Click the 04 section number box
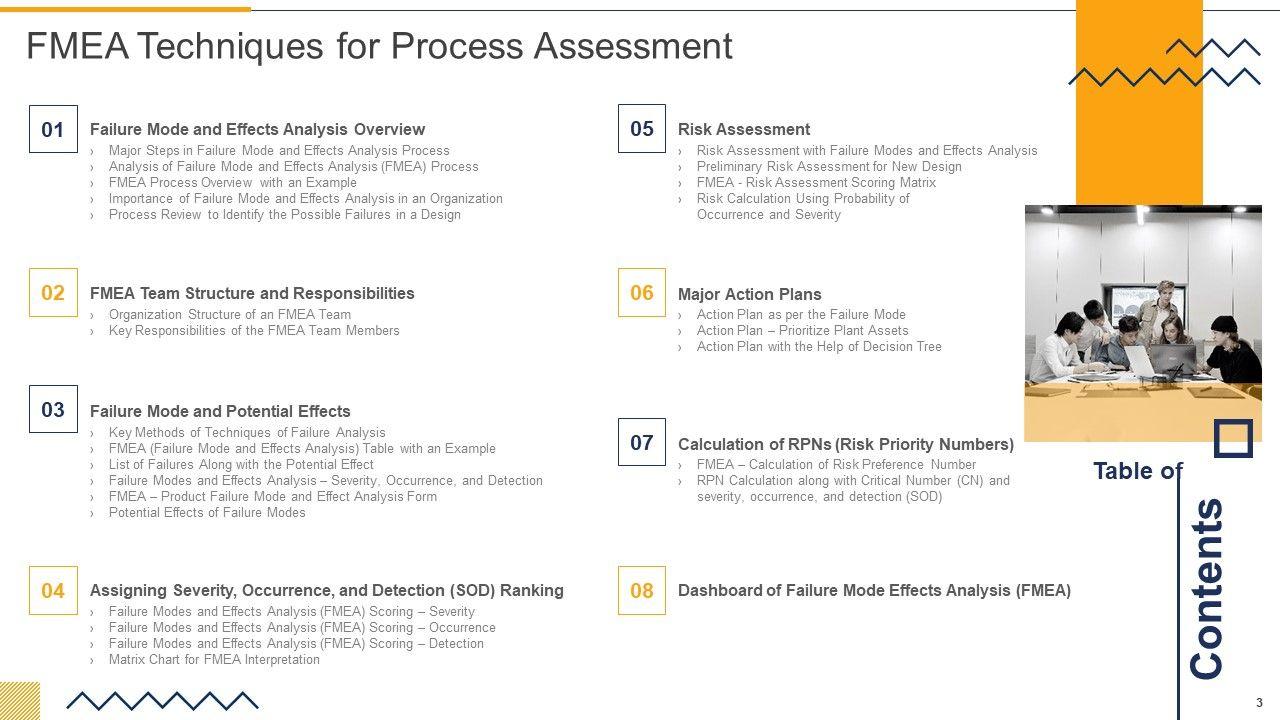This screenshot has height=720, width=1280. (x=53, y=590)
